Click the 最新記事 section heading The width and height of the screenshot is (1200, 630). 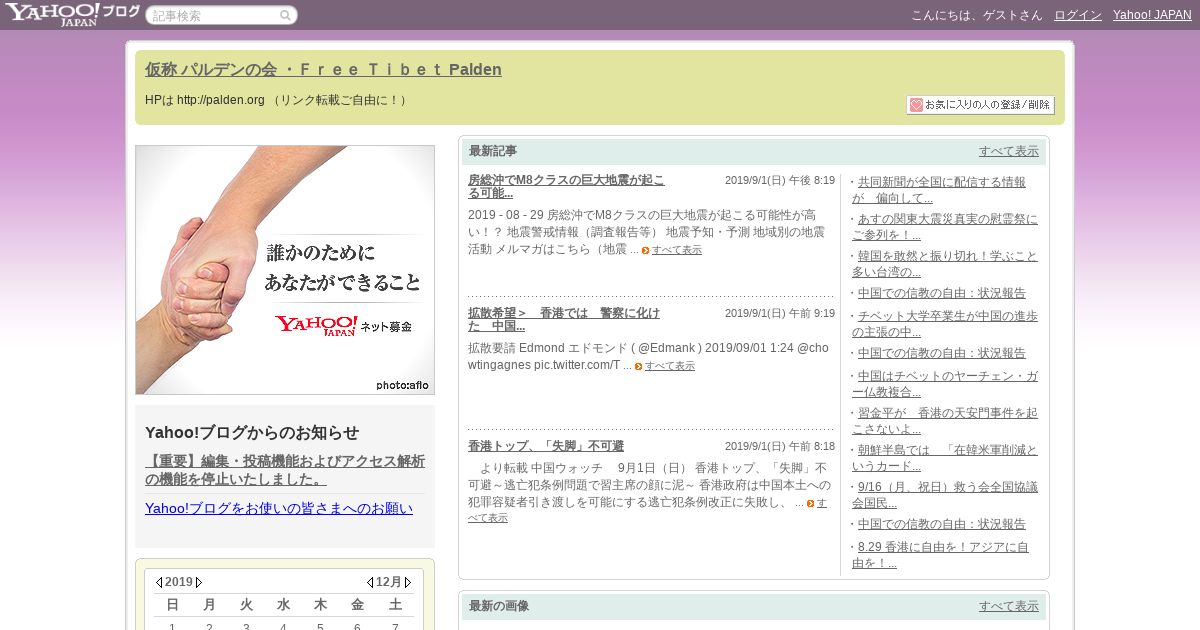point(493,151)
